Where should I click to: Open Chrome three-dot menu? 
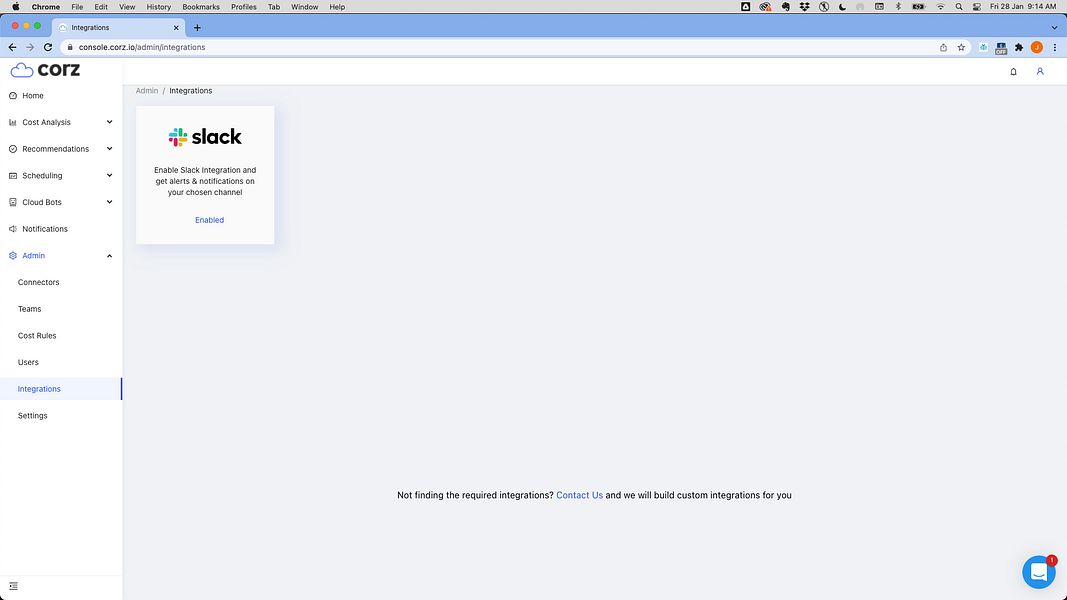[x=1055, y=47]
